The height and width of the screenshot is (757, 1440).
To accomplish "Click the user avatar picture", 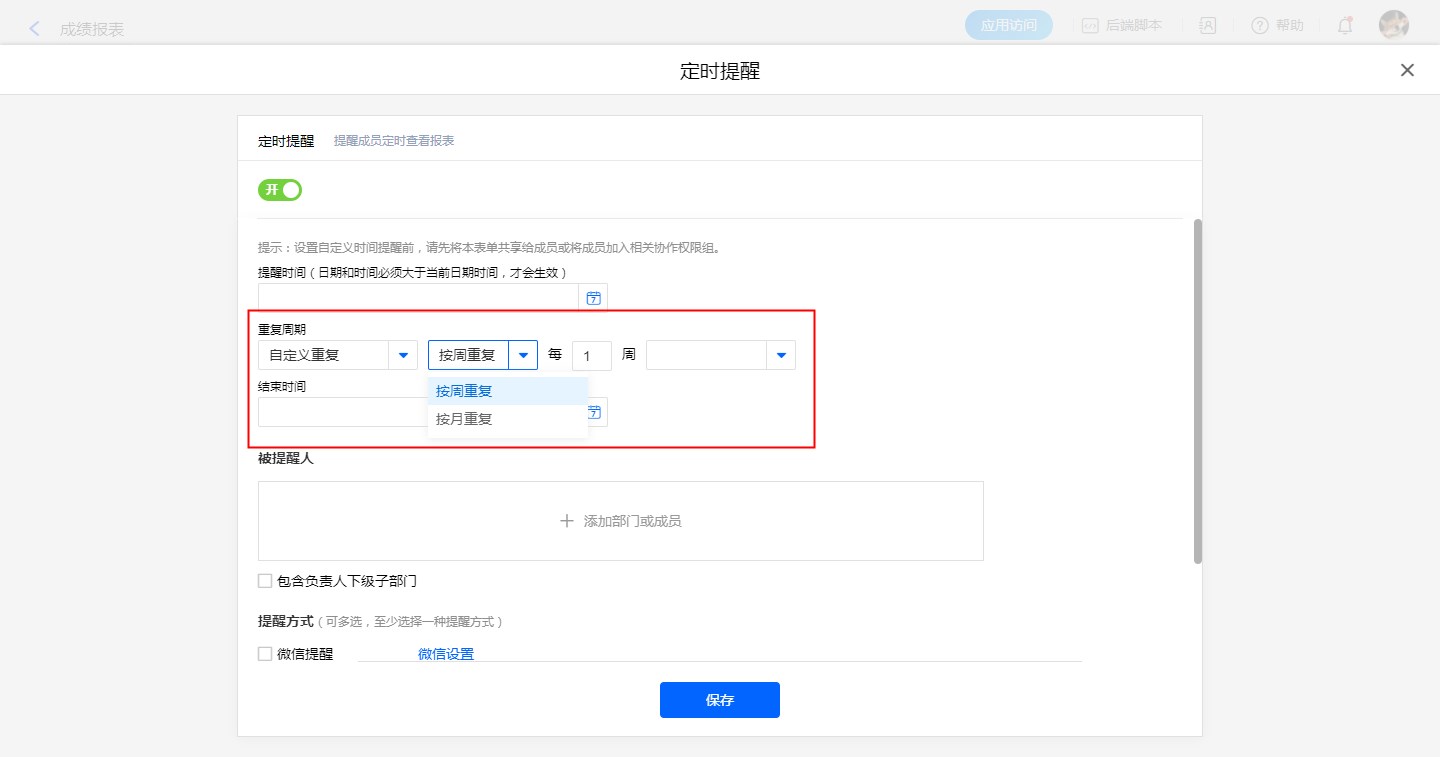I will [1393, 26].
